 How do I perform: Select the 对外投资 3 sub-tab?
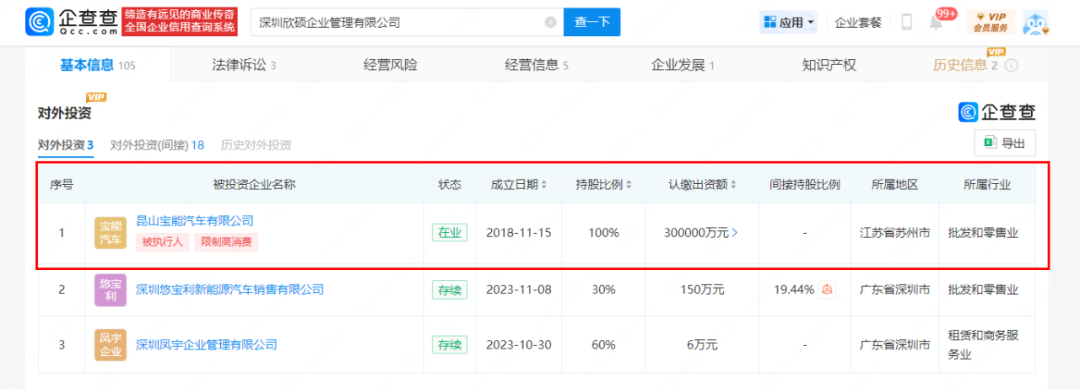point(65,145)
